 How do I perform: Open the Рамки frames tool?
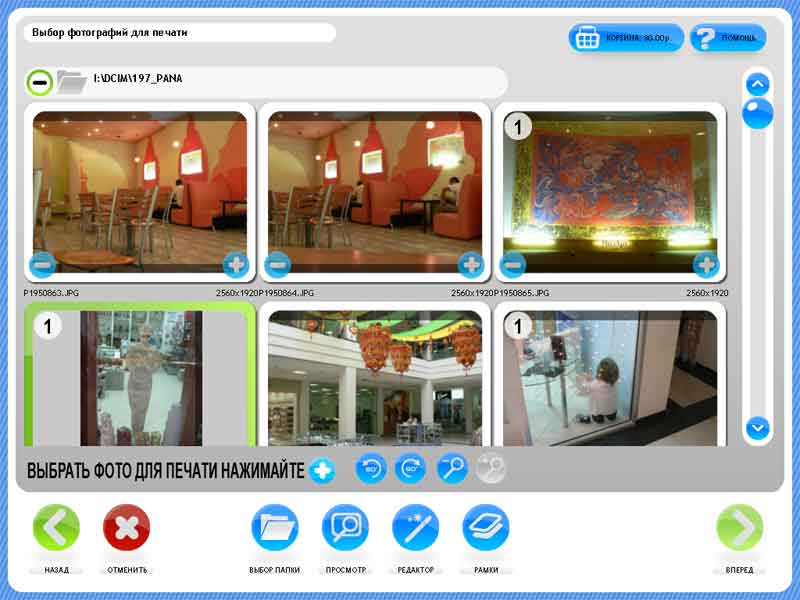point(486,528)
